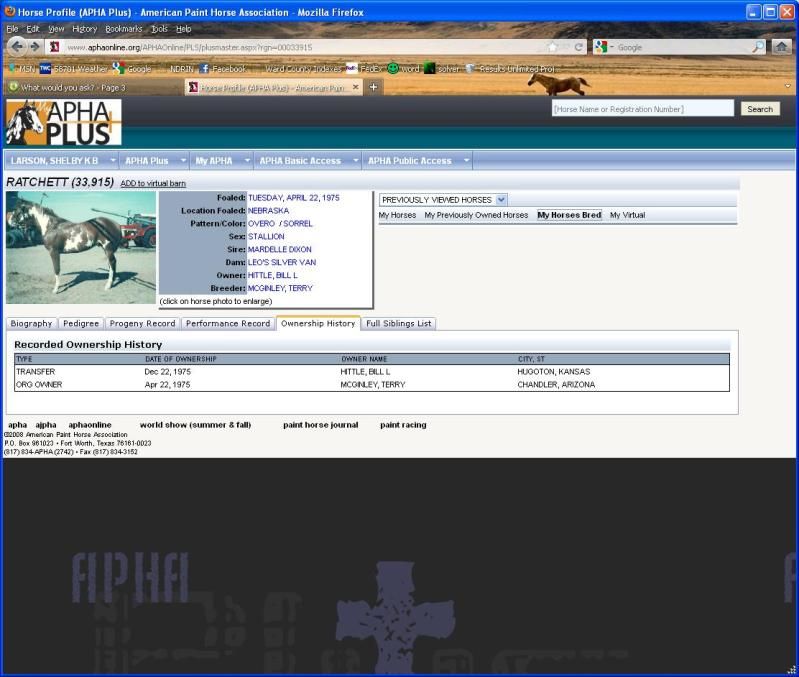Click the site favicon in address bar

[55, 47]
